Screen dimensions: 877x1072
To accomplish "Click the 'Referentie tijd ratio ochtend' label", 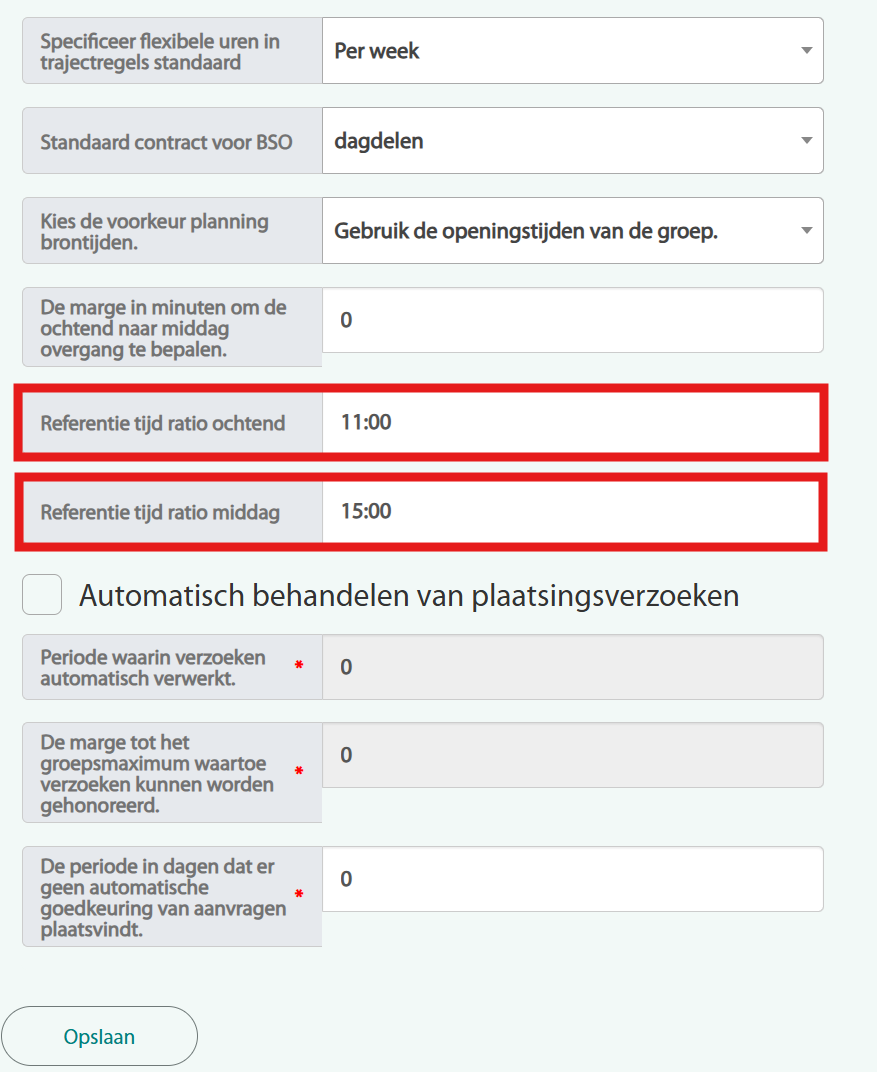I will [x=162, y=423].
